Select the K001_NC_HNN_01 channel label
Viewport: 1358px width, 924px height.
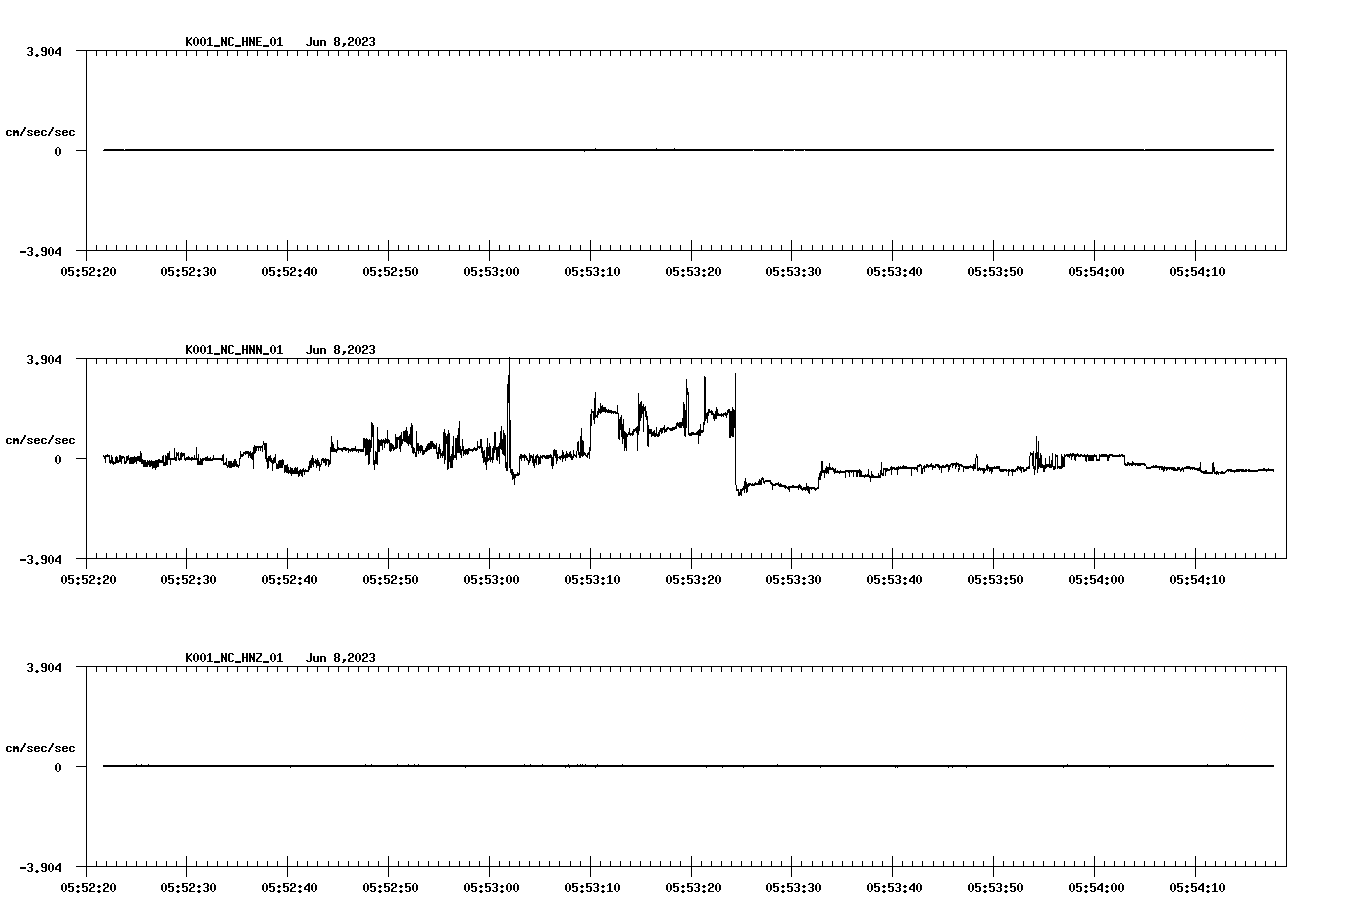pos(233,350)
